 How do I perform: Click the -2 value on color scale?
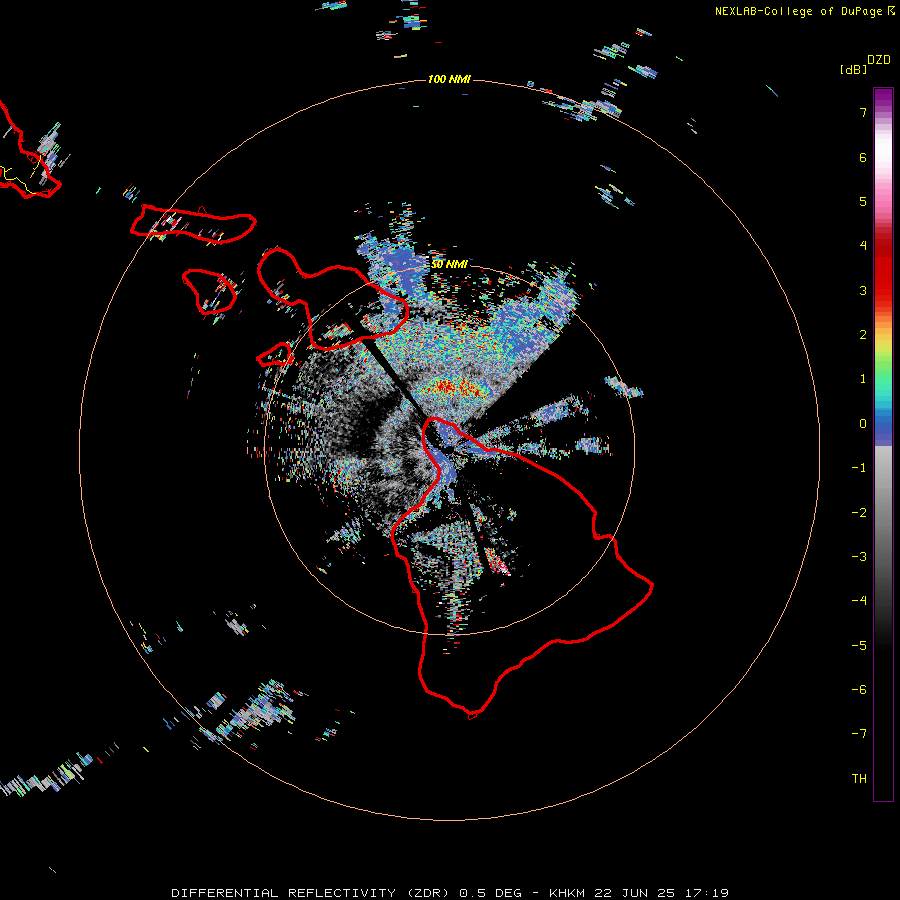pos(859,513)
